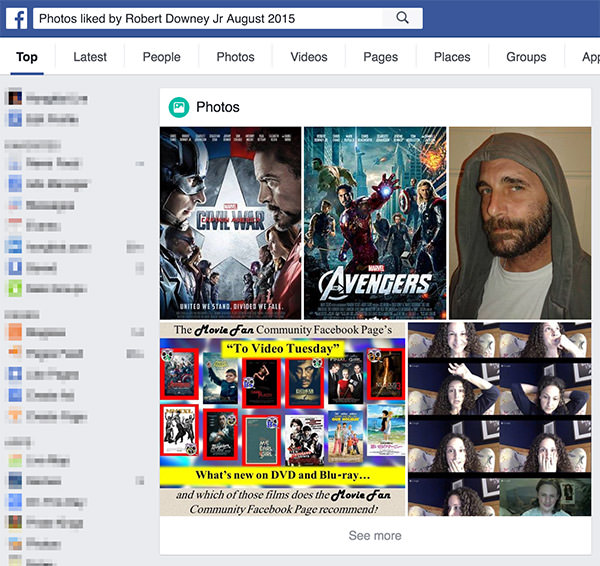Open the People tab

point(161,57)
